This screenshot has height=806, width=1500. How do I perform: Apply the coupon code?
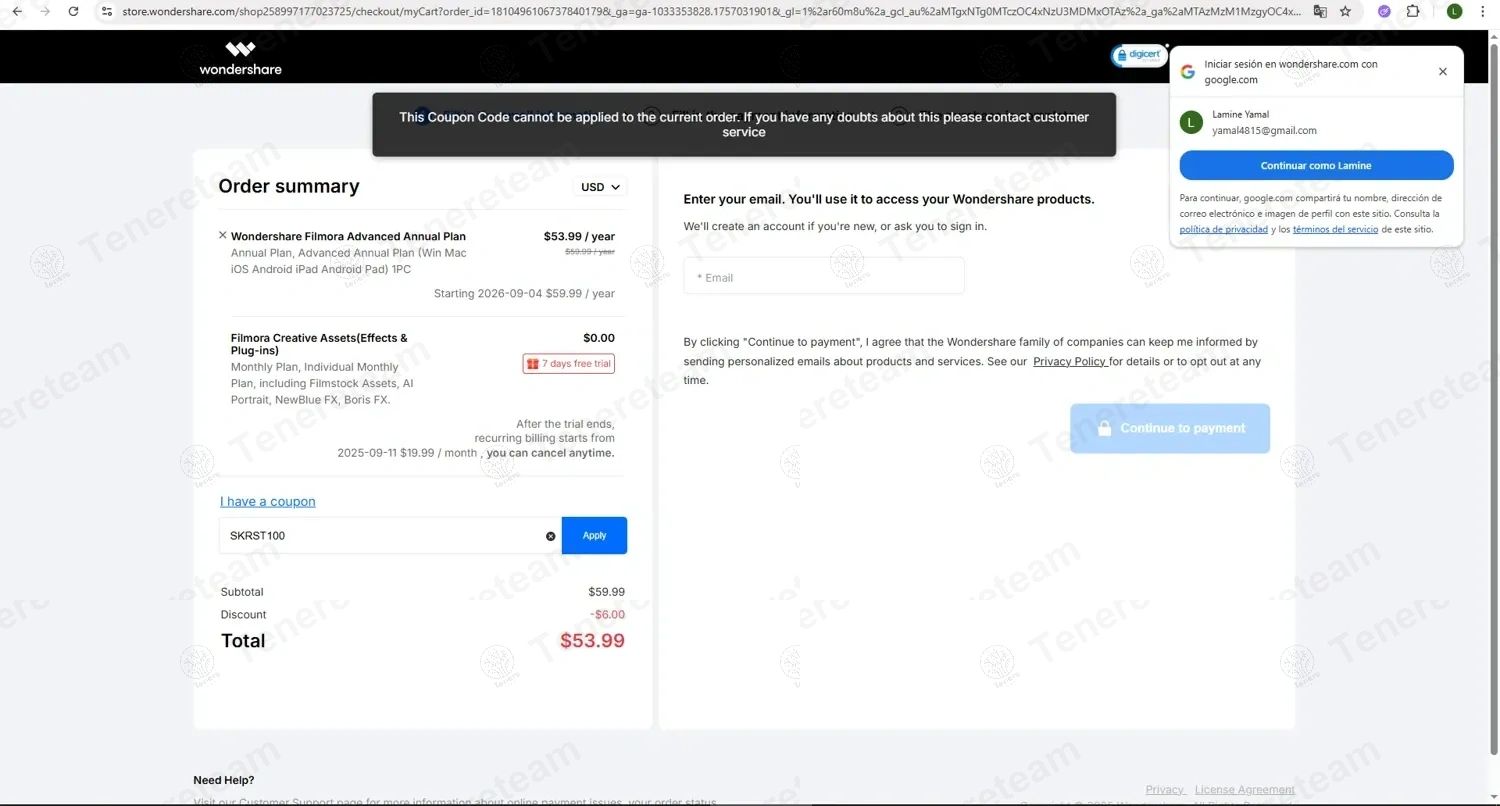(x=594, y=535)
